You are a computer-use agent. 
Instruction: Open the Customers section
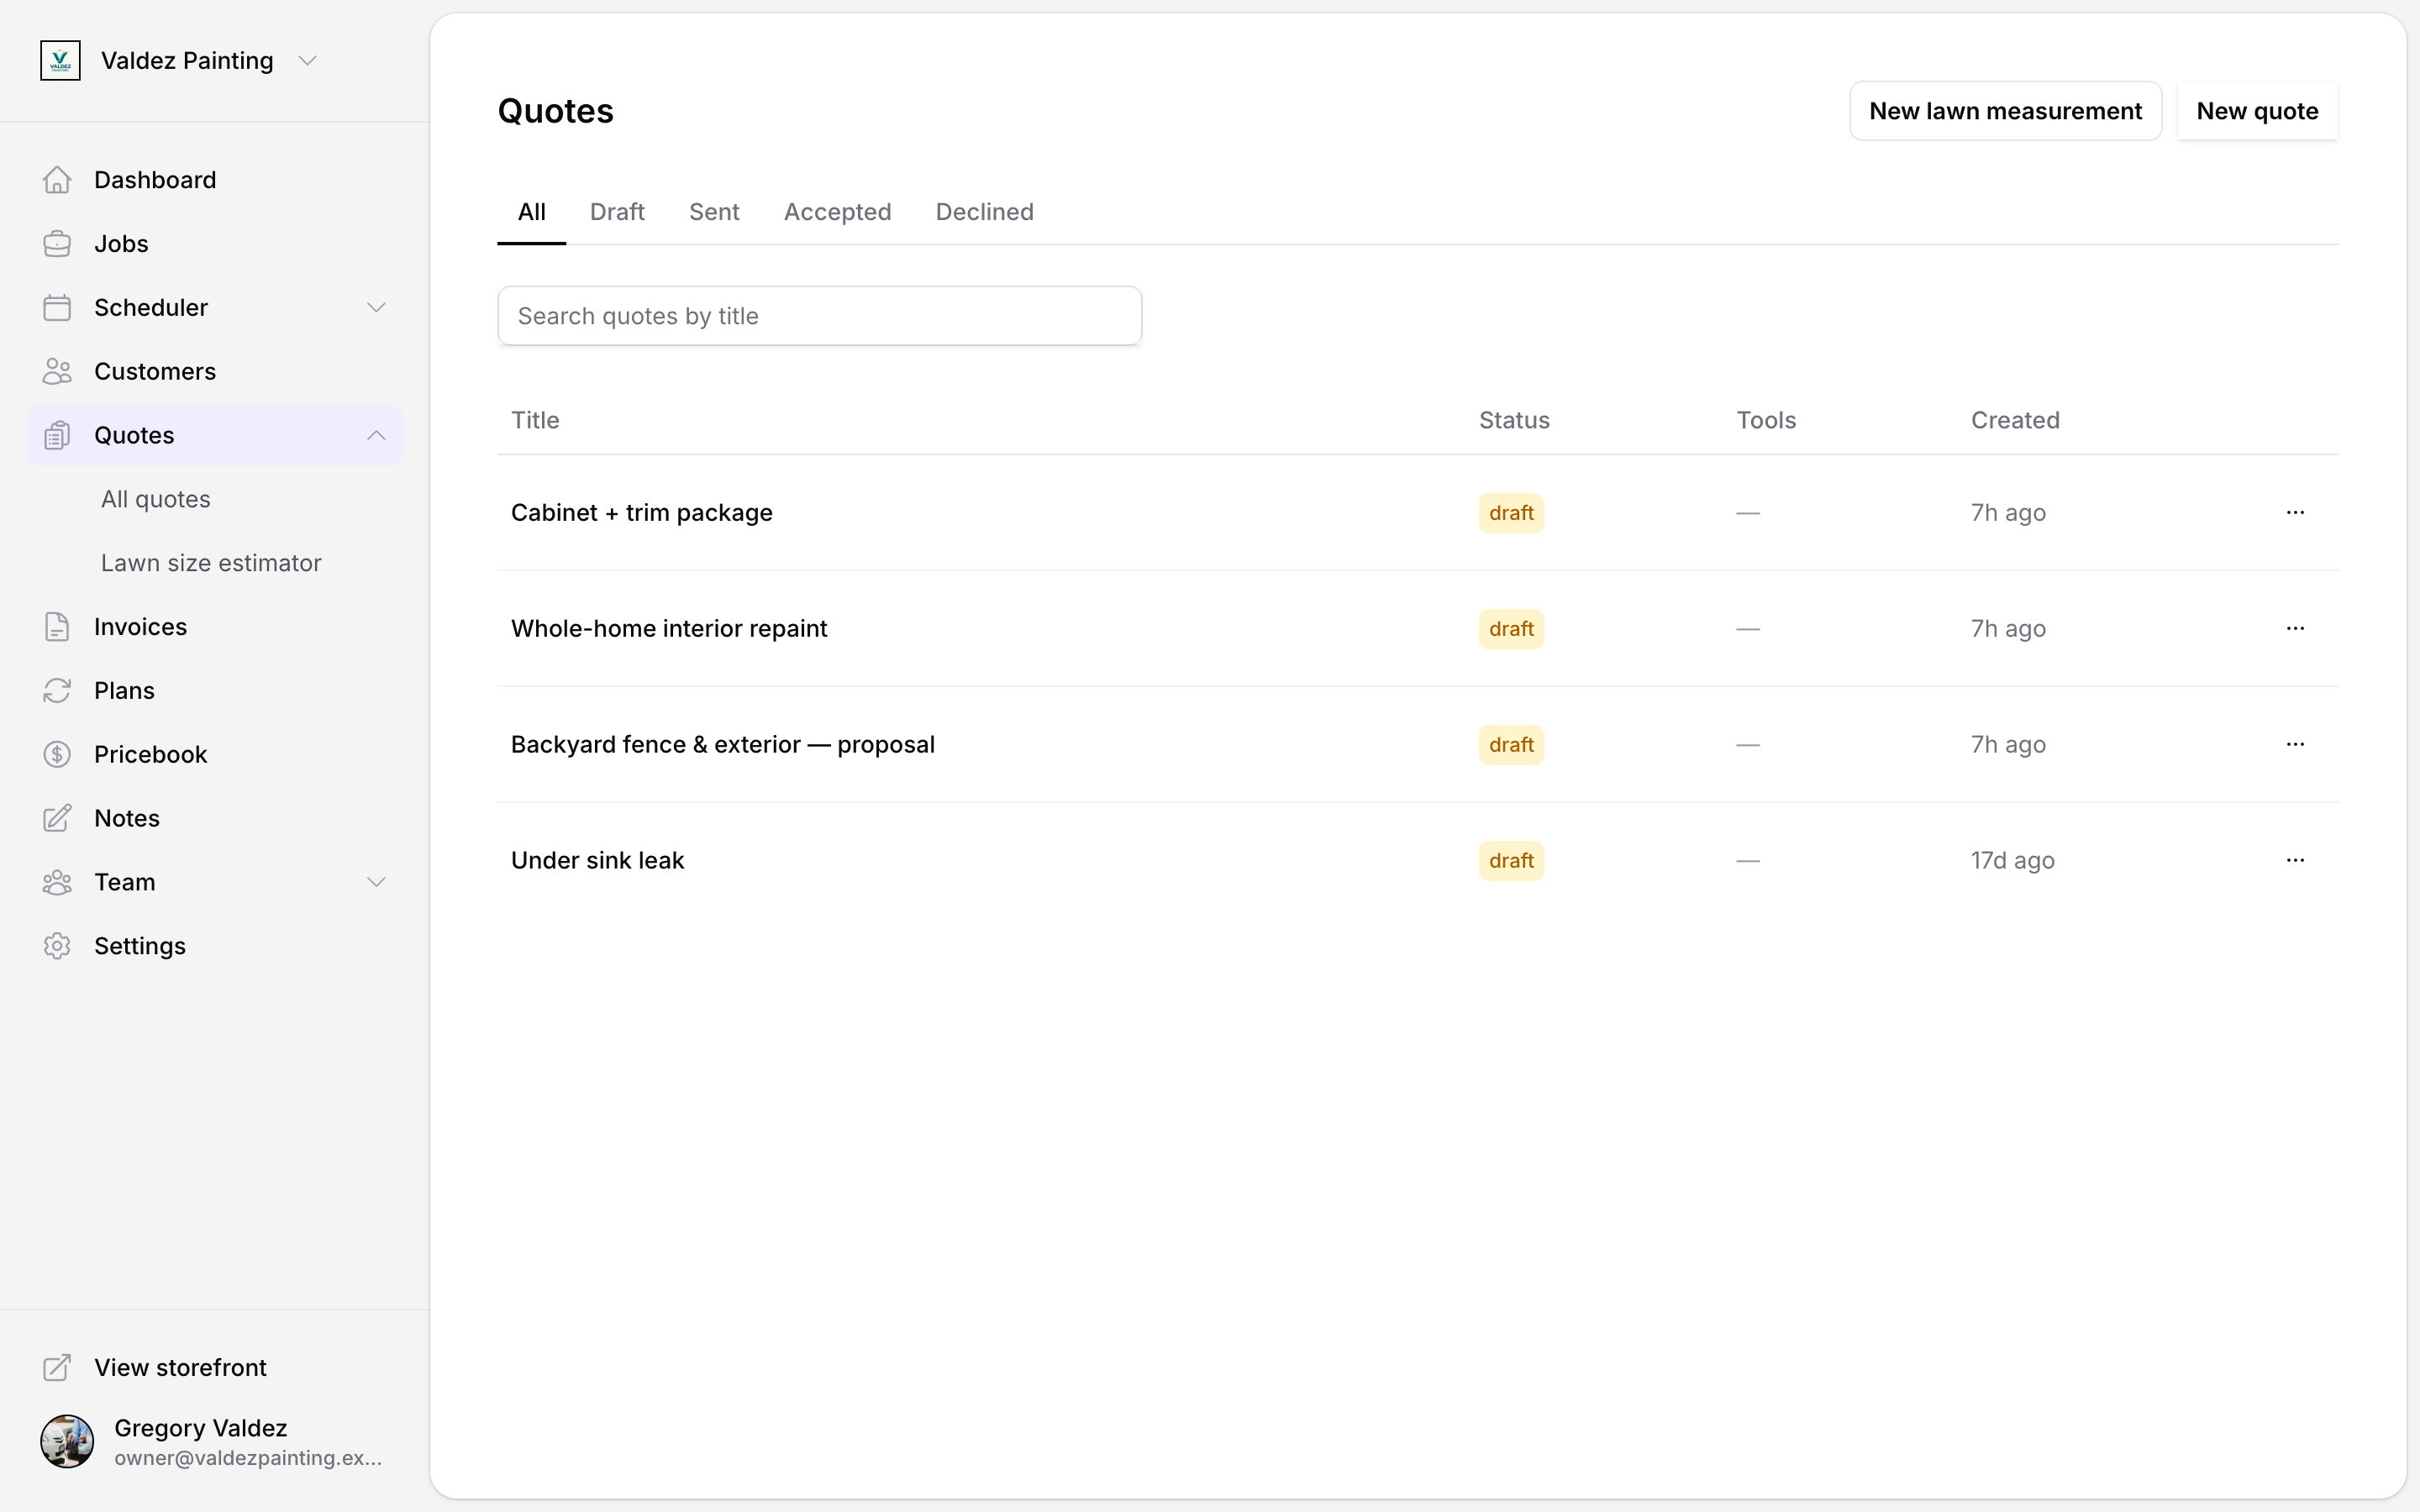pyautogui.click(x=215, y=372)
